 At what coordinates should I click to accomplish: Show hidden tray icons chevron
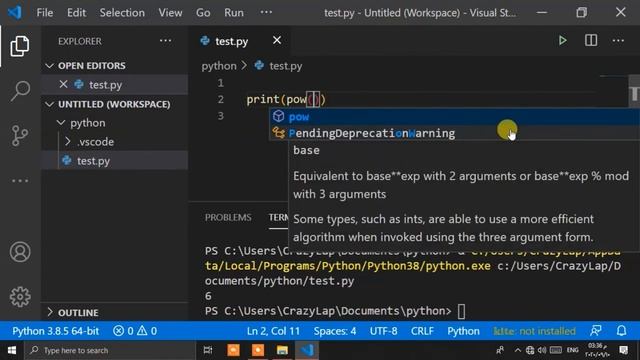[518, 350]
